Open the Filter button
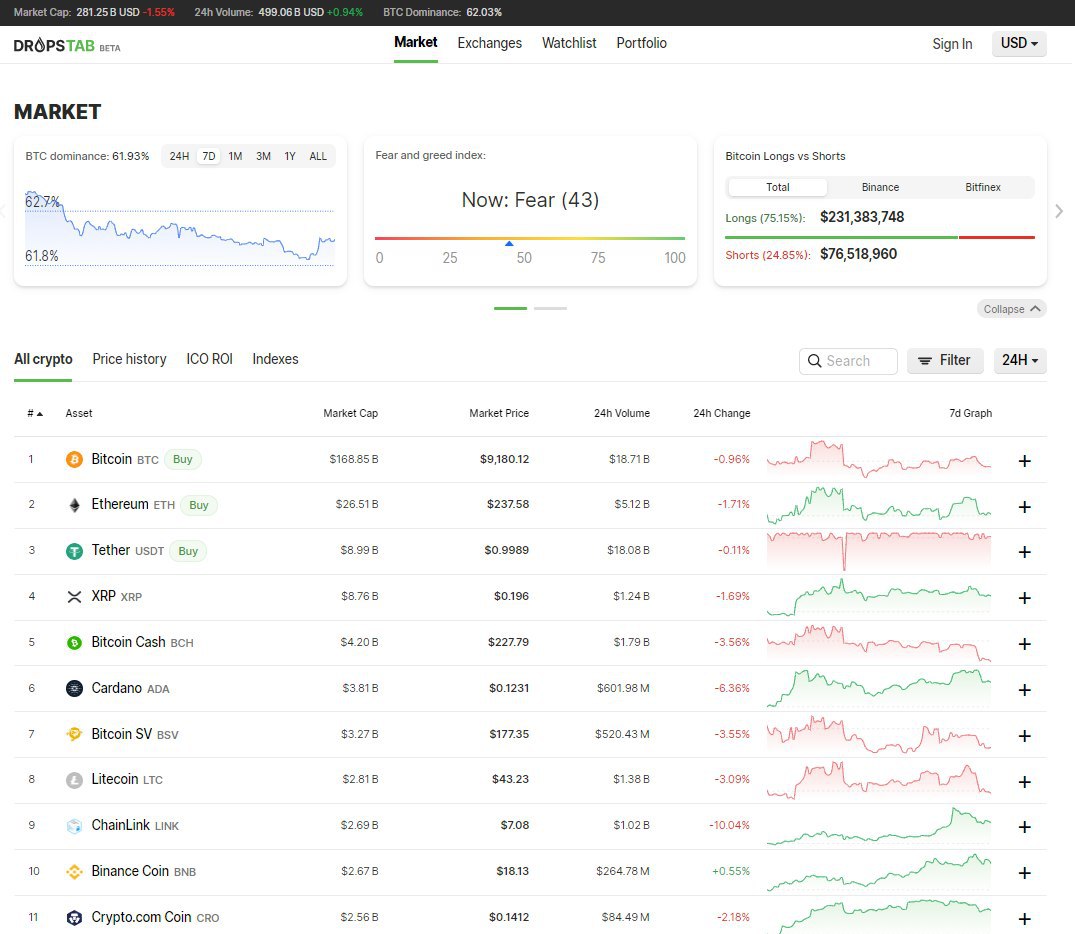Screen dimensions: 1075x934 tap(945, 360)
